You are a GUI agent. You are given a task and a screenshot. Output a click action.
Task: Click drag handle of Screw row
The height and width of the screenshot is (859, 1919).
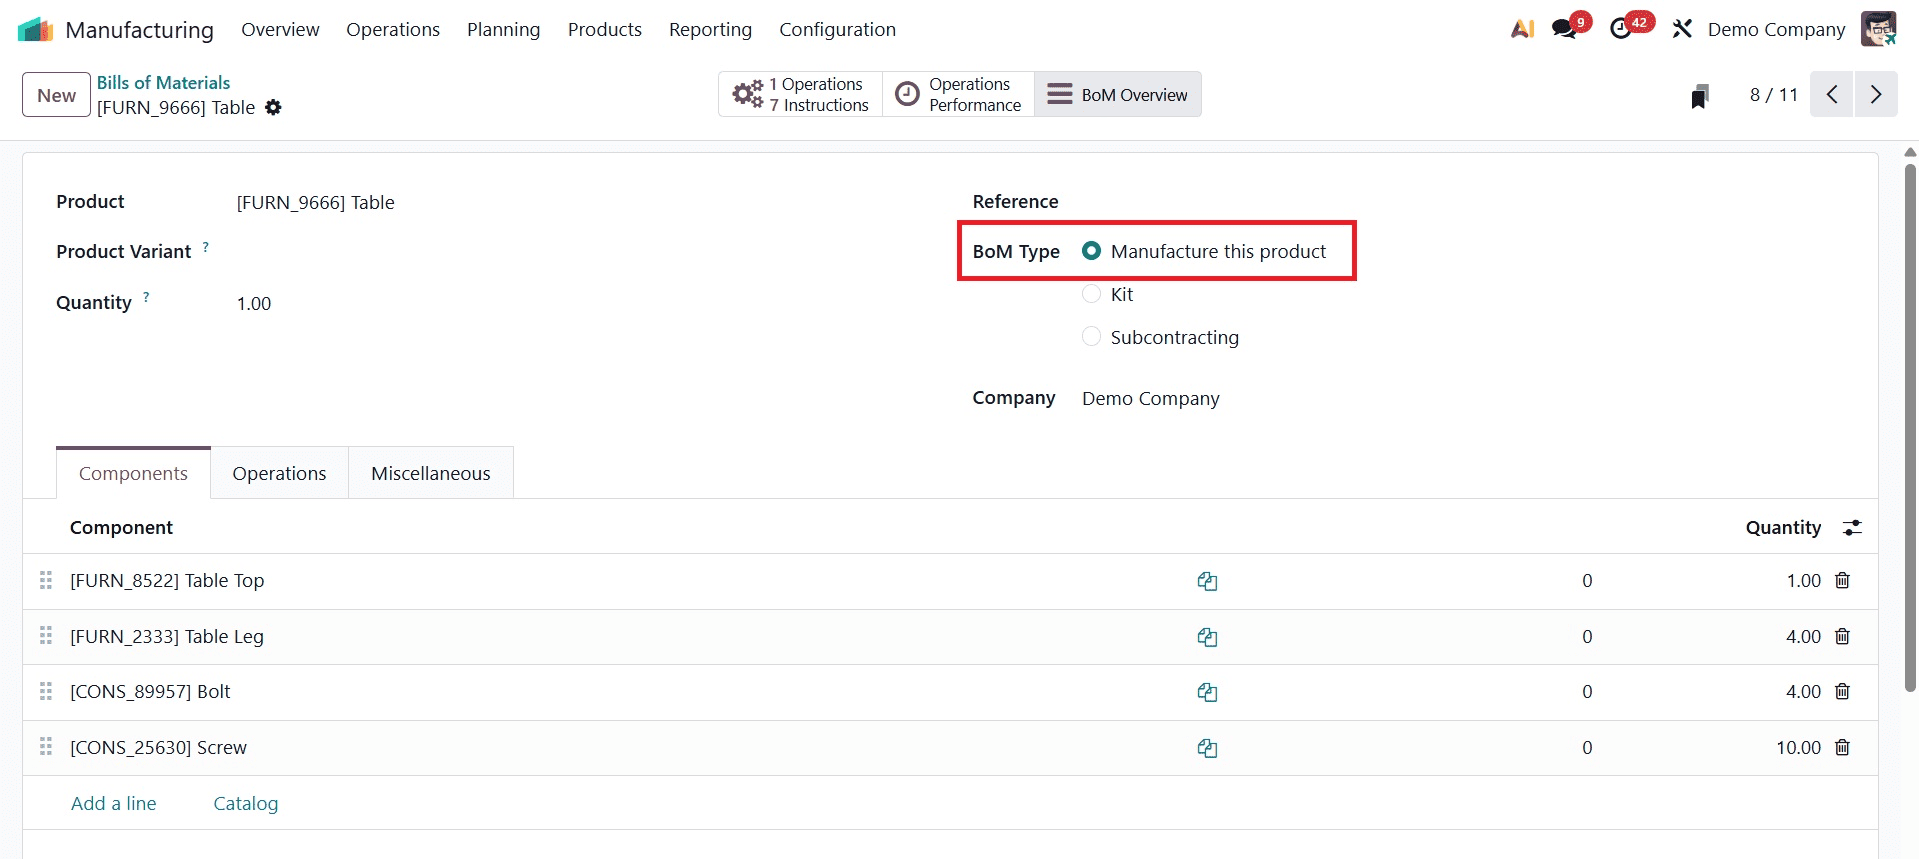[46, 746]
